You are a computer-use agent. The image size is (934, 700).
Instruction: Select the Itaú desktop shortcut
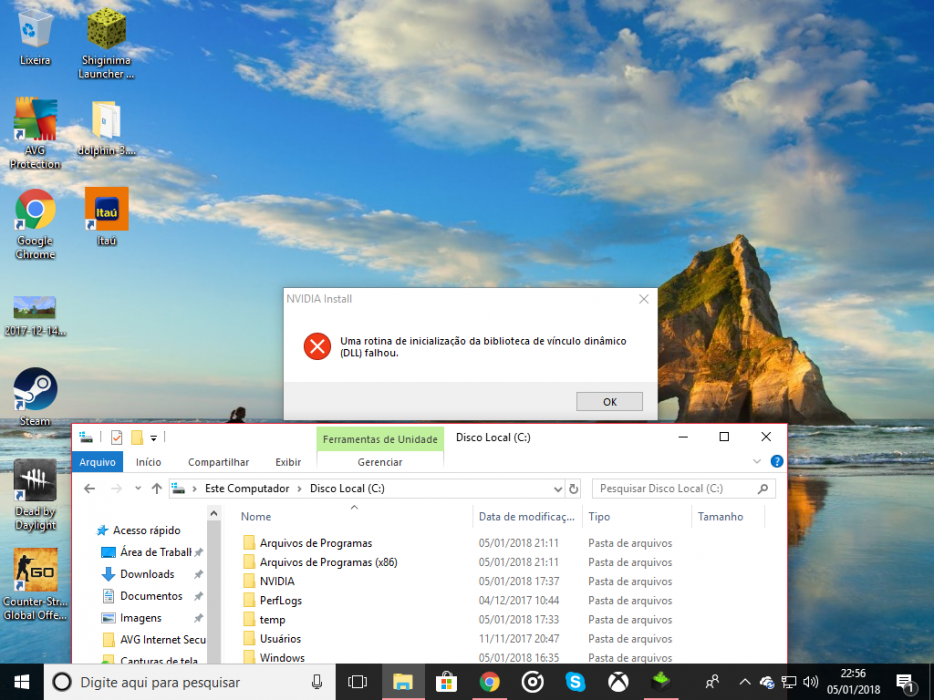107,216
